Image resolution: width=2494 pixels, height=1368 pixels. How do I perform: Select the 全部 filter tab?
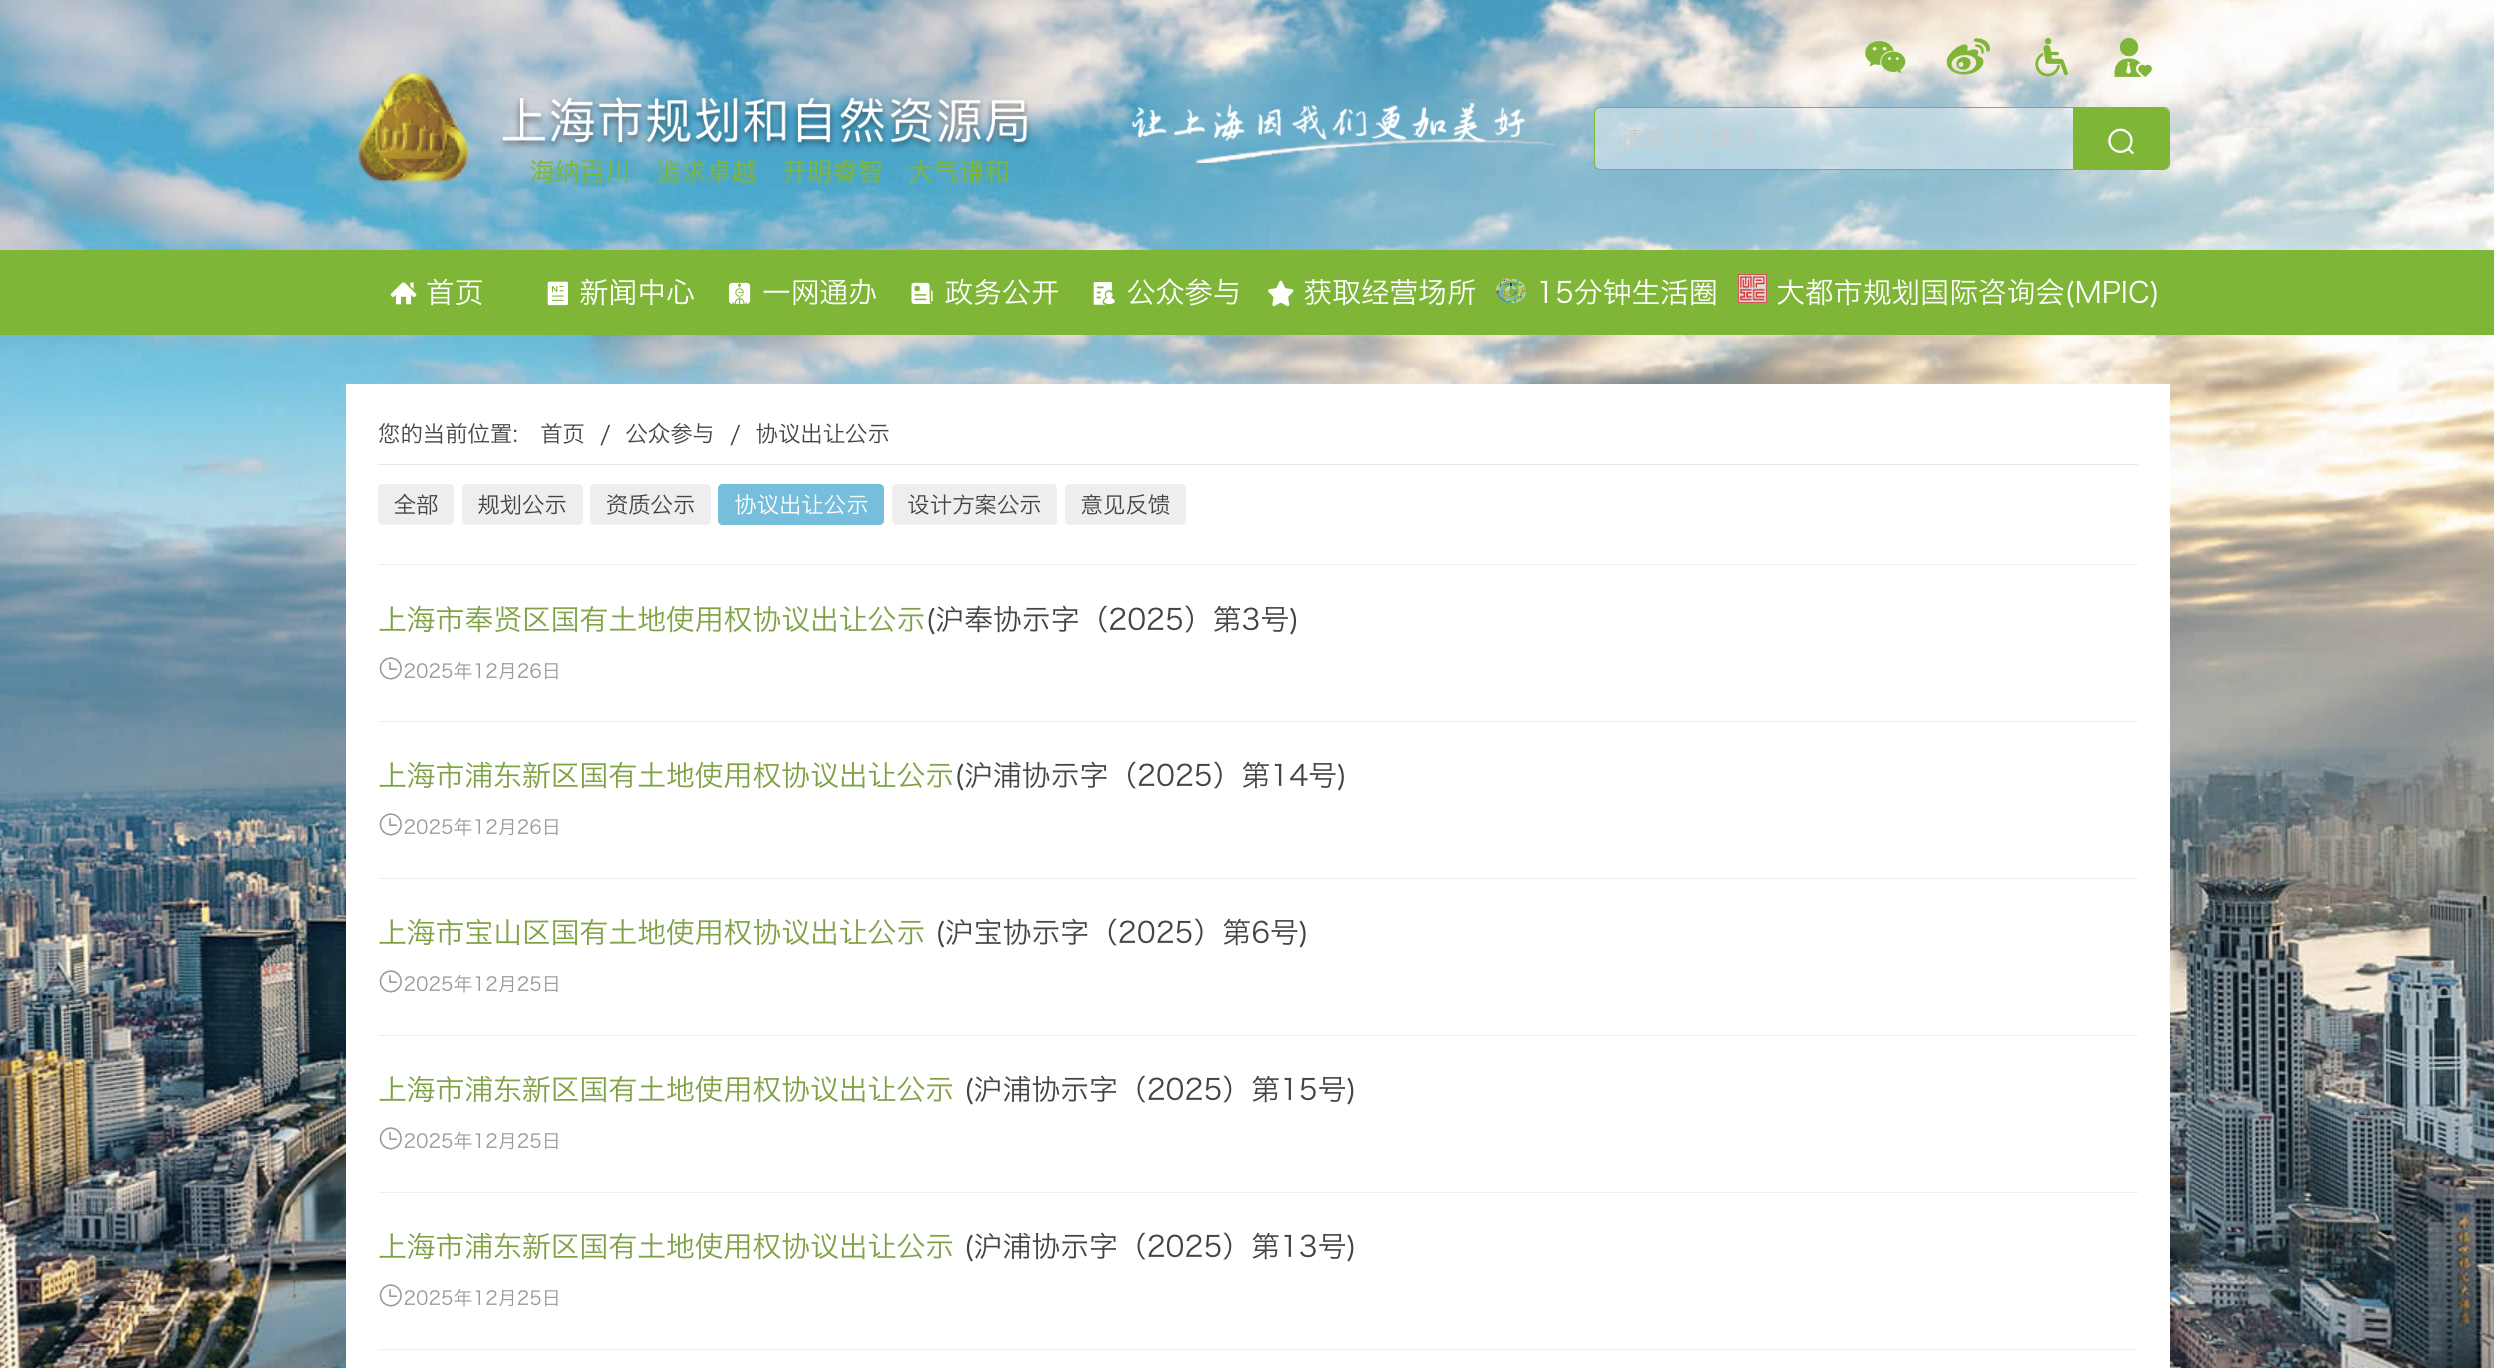[x=416, y=505]
